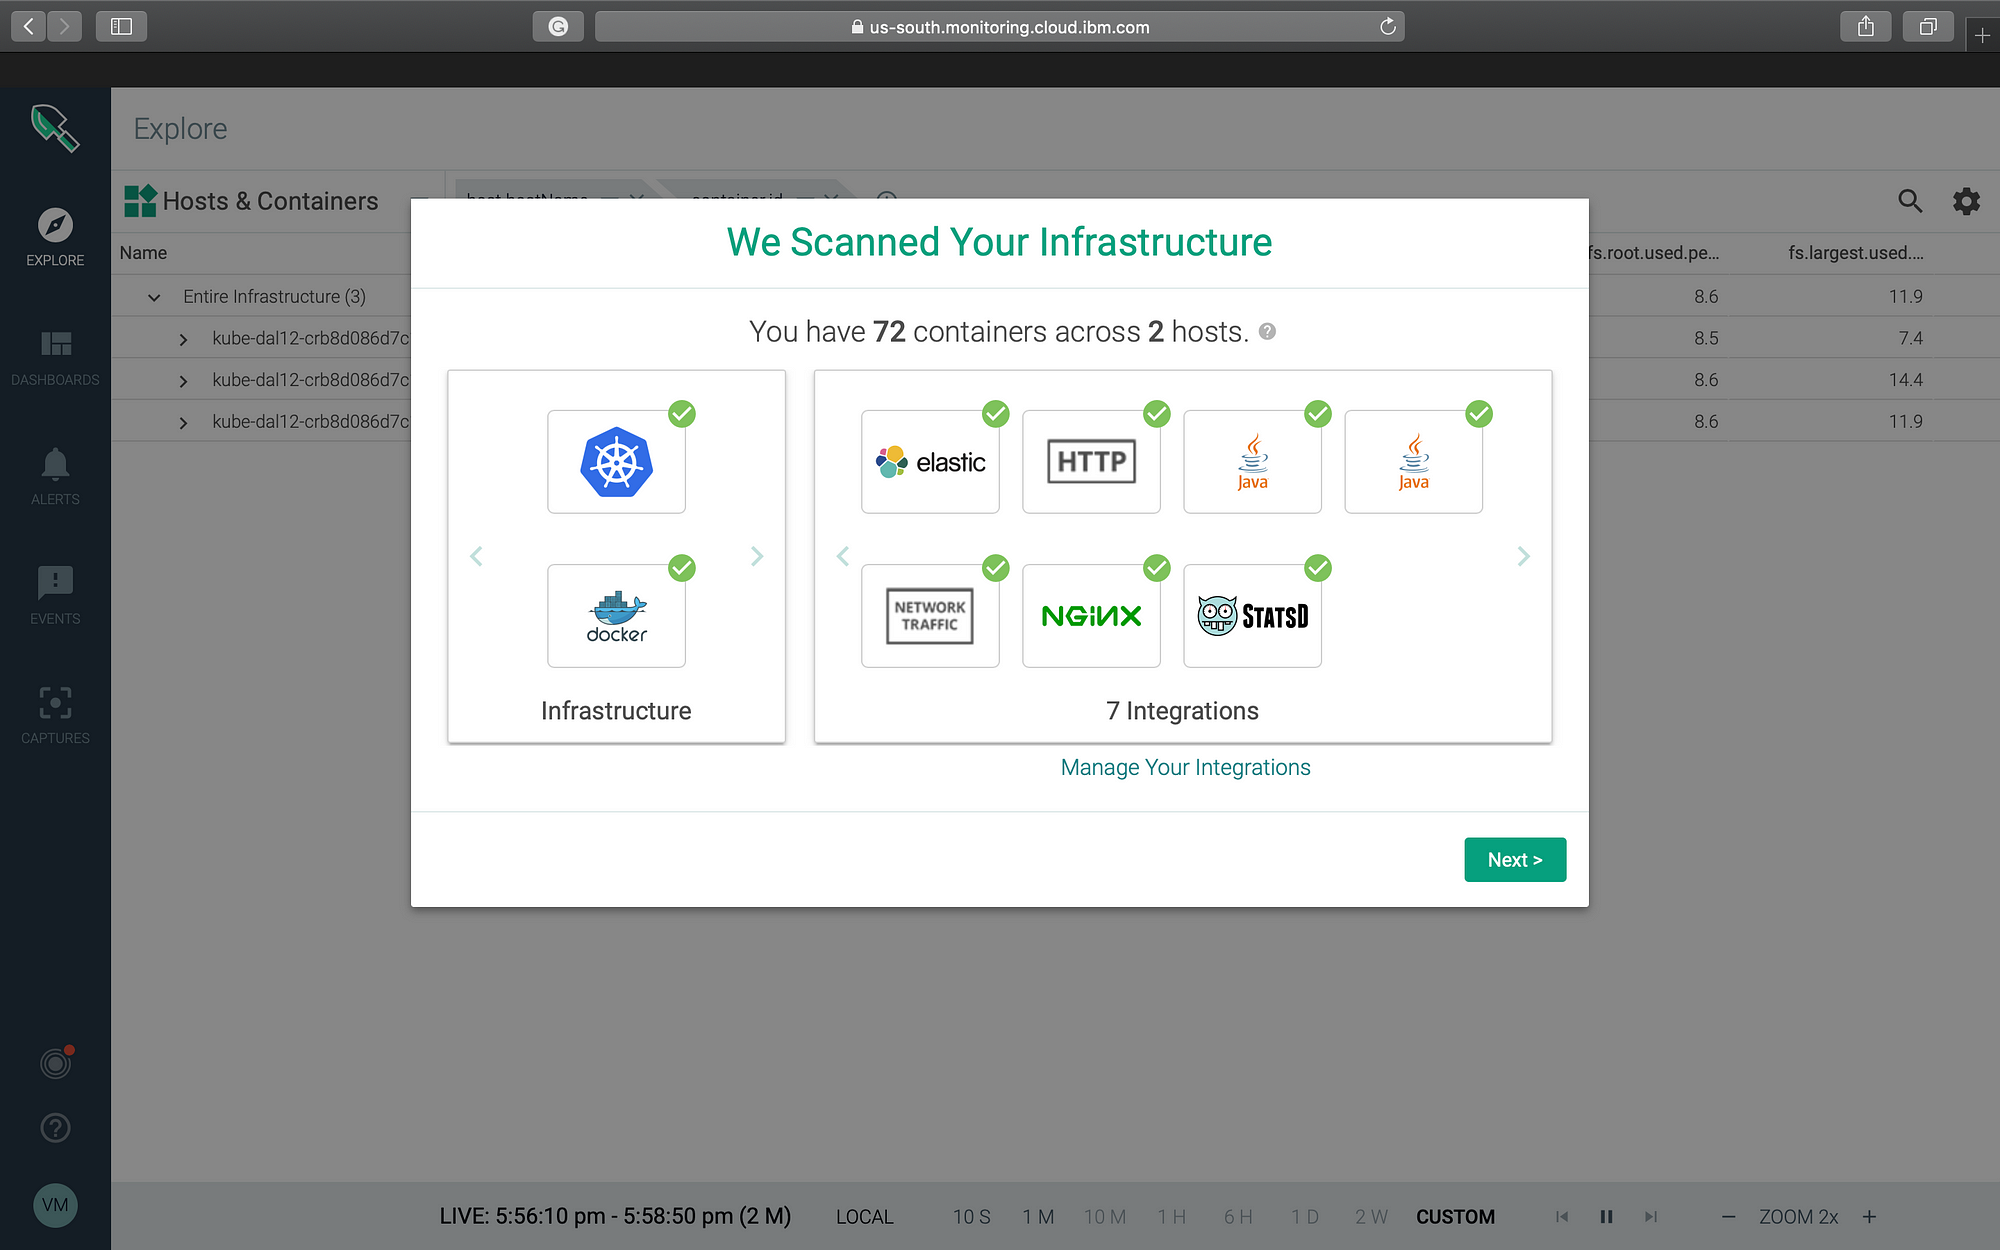Select the 6 H time range
The image size is (2000, 1250).
pyautogui.click(x=1238, y=1217)
